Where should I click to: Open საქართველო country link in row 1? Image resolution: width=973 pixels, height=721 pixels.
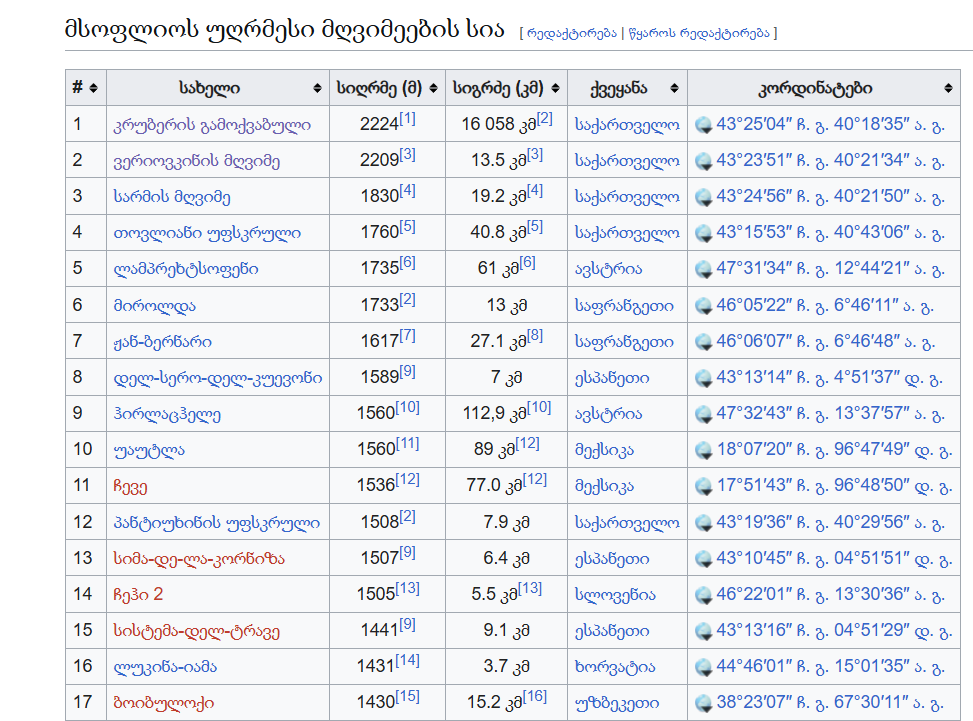click(x=627, y=125)
